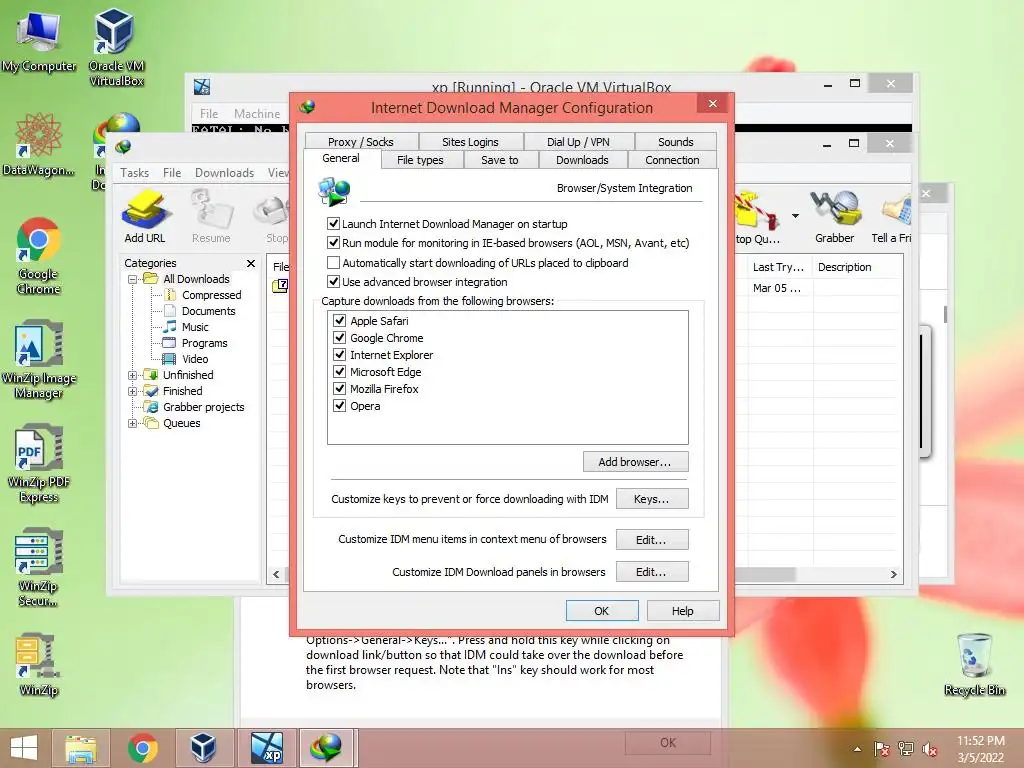Toggle Use advanced browser integration
The width and height of the screenshot is (1024, 768).
pyautogui.click(x=333, y=281)
